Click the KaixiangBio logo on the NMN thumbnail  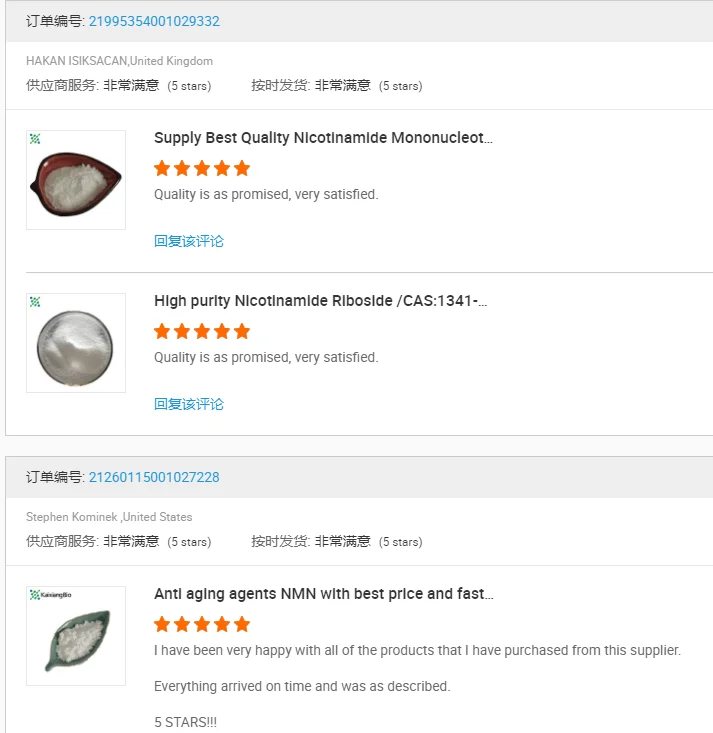(x=44, y=594)
